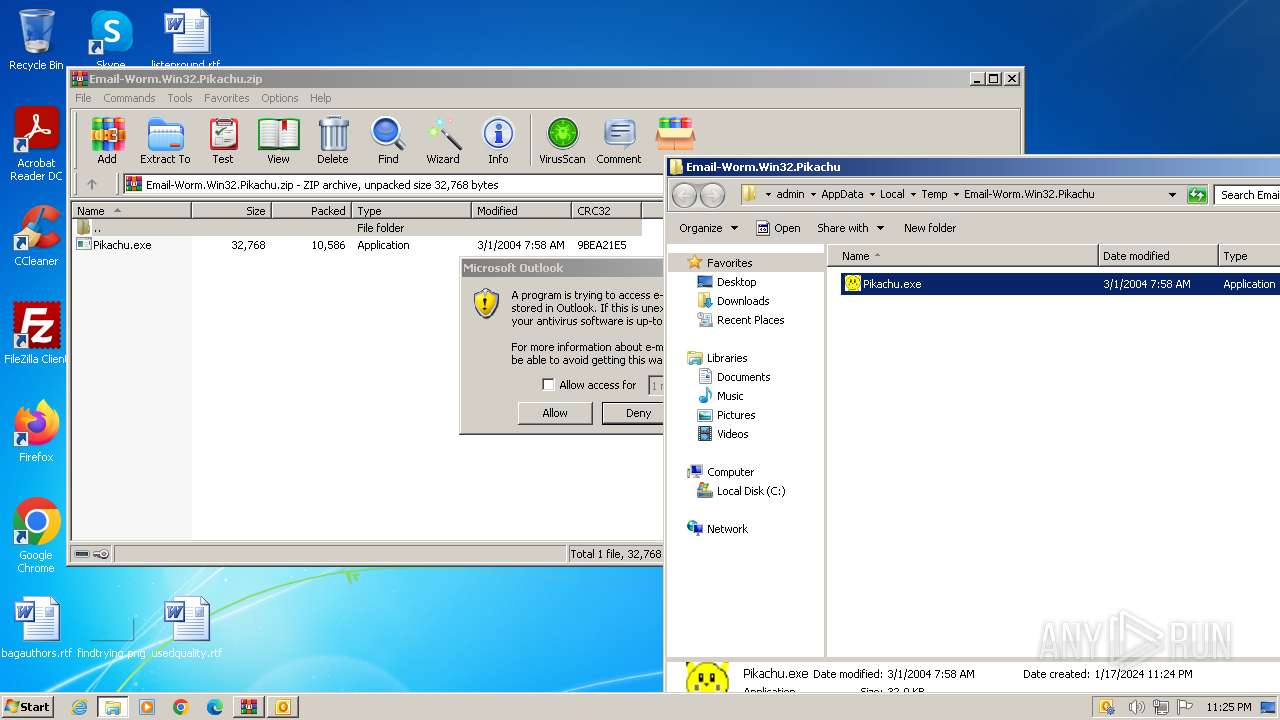Screen dimensions: 1280x720
Task: Click the Info icon in WinRAR
Action: point(498,140)
